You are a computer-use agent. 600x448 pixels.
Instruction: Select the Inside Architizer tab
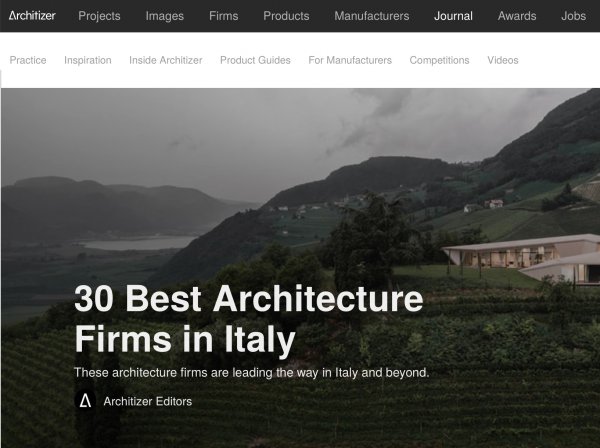(x=166, y=60)
